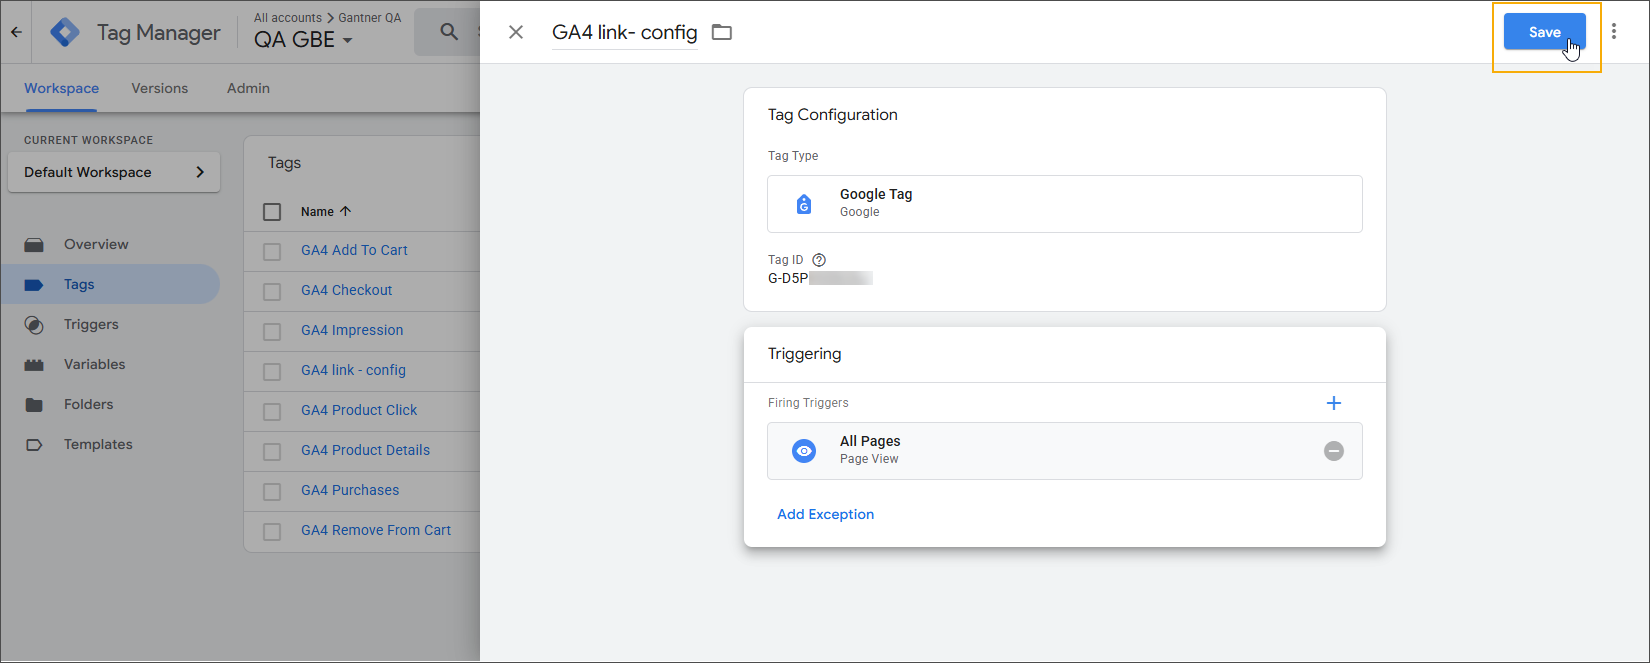Sort tags by Name column
The height and width of the screenshot is (663, 1650).
(326, 212)
